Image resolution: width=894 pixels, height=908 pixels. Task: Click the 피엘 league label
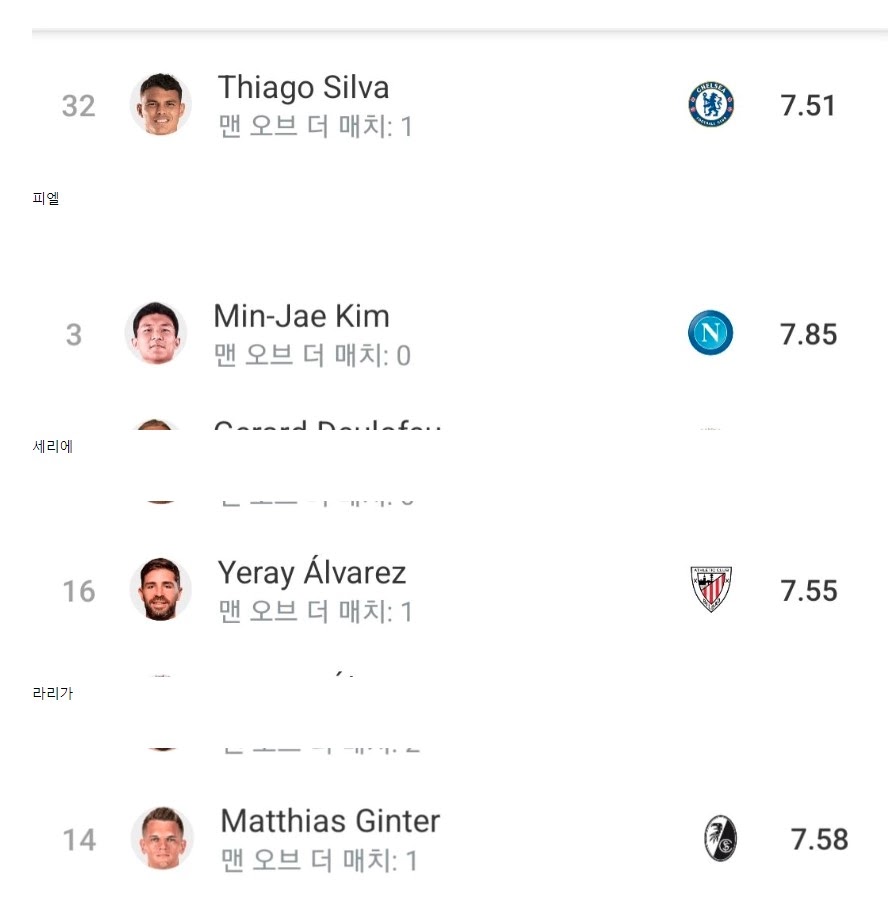pyautogui.click(x=46, y=199)
